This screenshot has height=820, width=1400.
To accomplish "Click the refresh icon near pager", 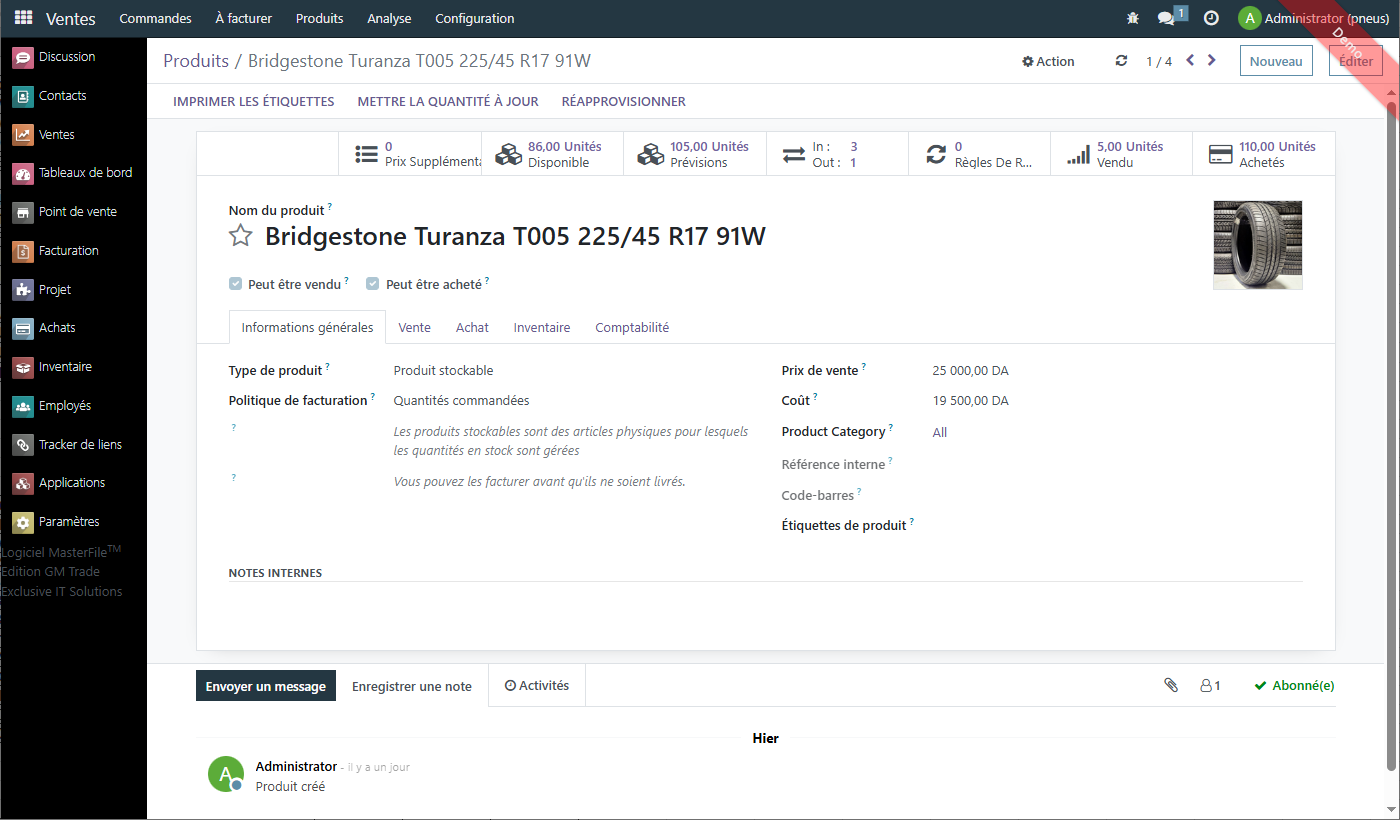I will 1122,61.
